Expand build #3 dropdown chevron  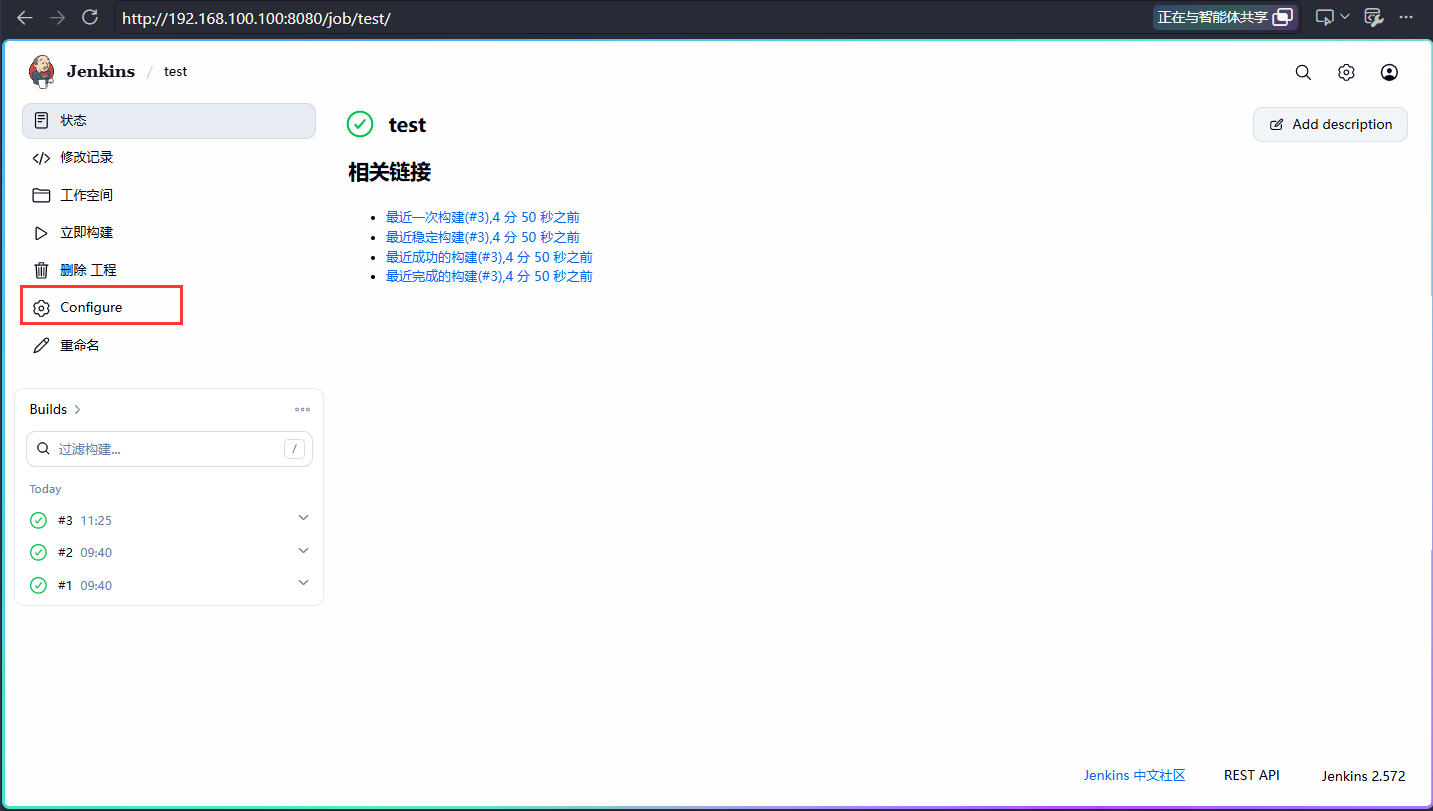click(304, 518)
